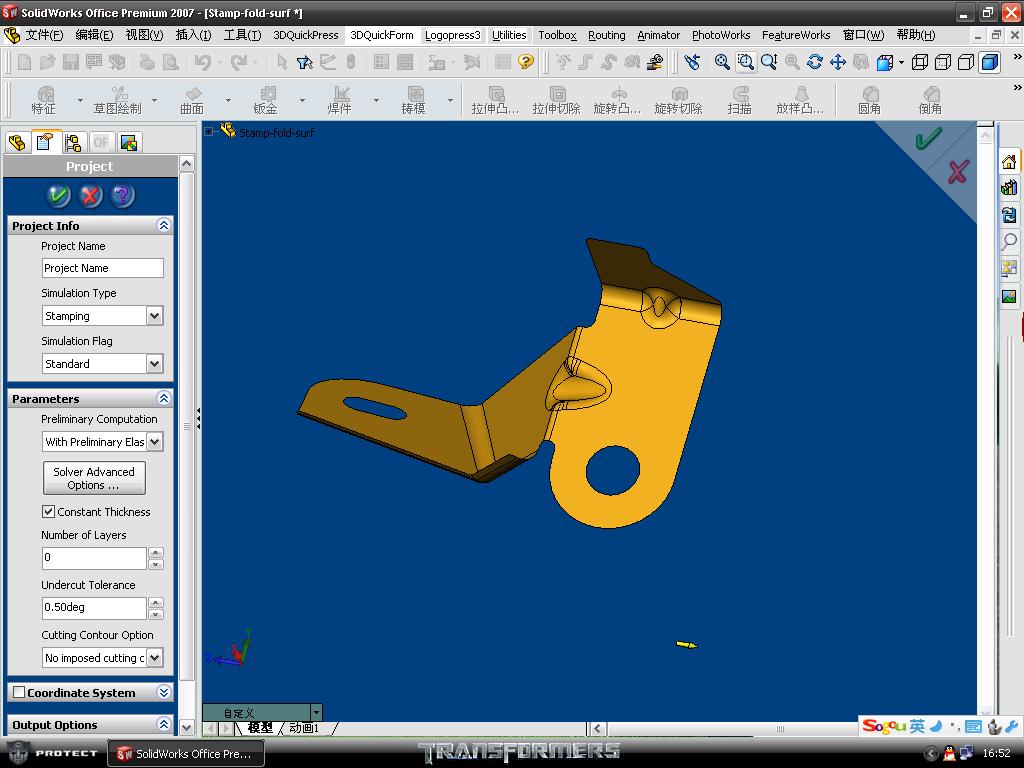Open the Toolbox menu
The height and width of the screenshot is (768, 1024).
pyautogui.click(x=557, y=35)
